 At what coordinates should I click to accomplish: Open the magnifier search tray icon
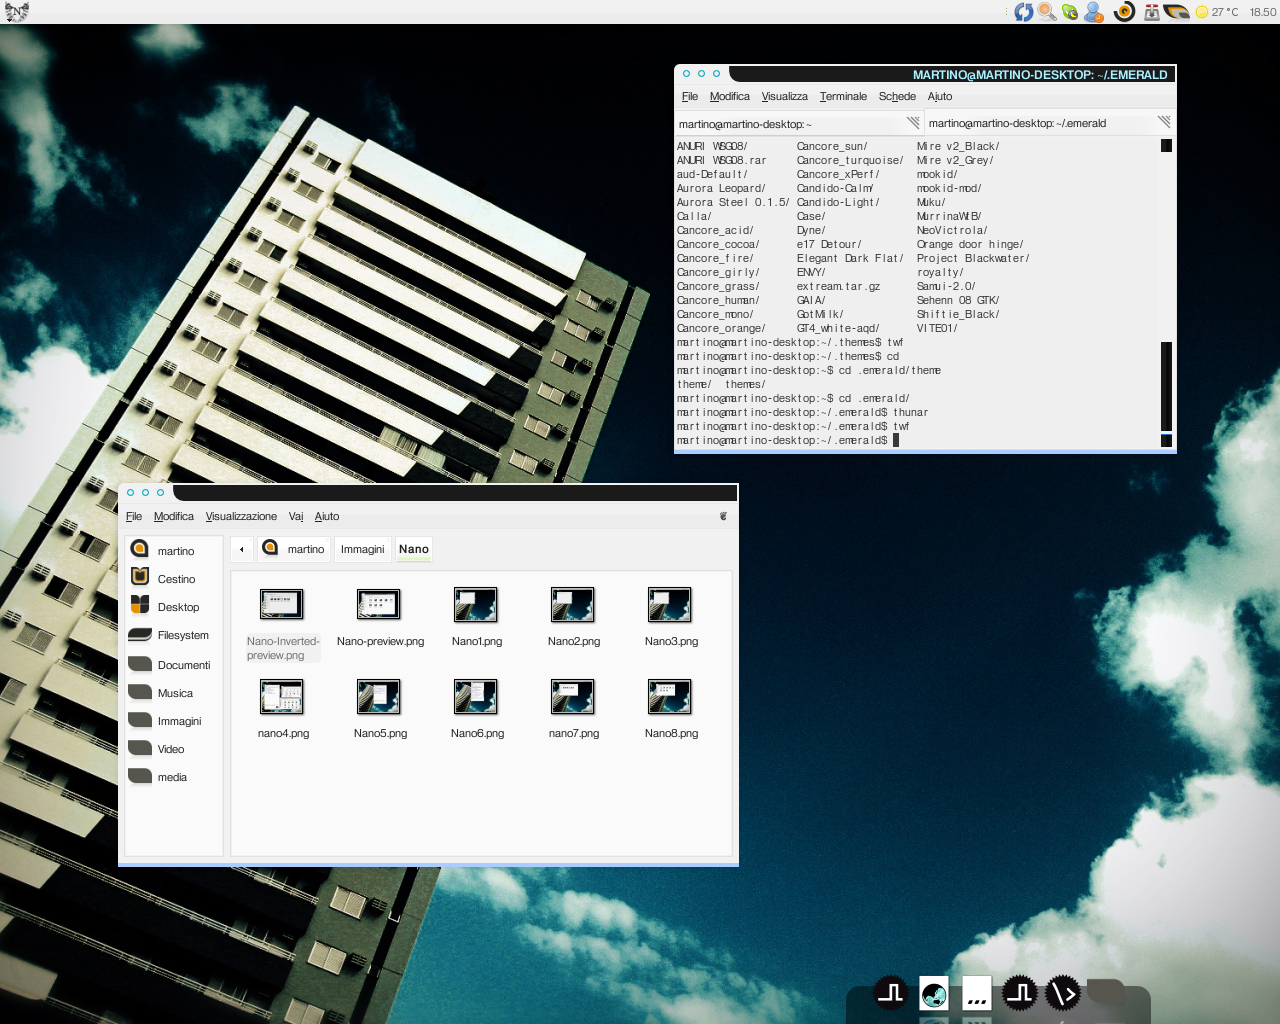point(1047,12)
